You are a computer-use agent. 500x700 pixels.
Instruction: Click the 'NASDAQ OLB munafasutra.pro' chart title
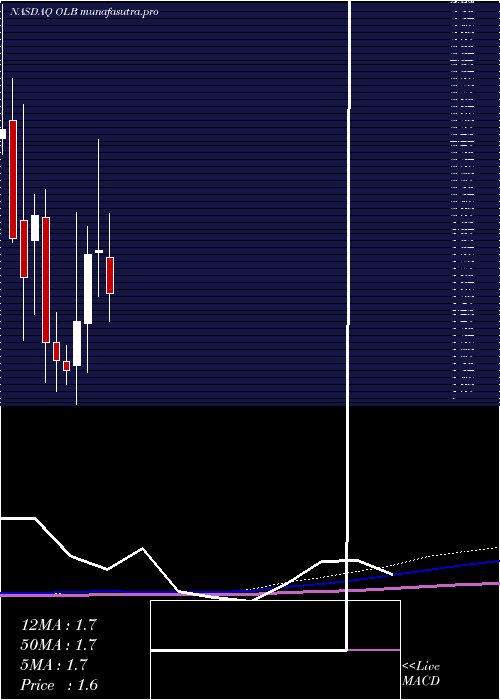click(x=83, y=12)
